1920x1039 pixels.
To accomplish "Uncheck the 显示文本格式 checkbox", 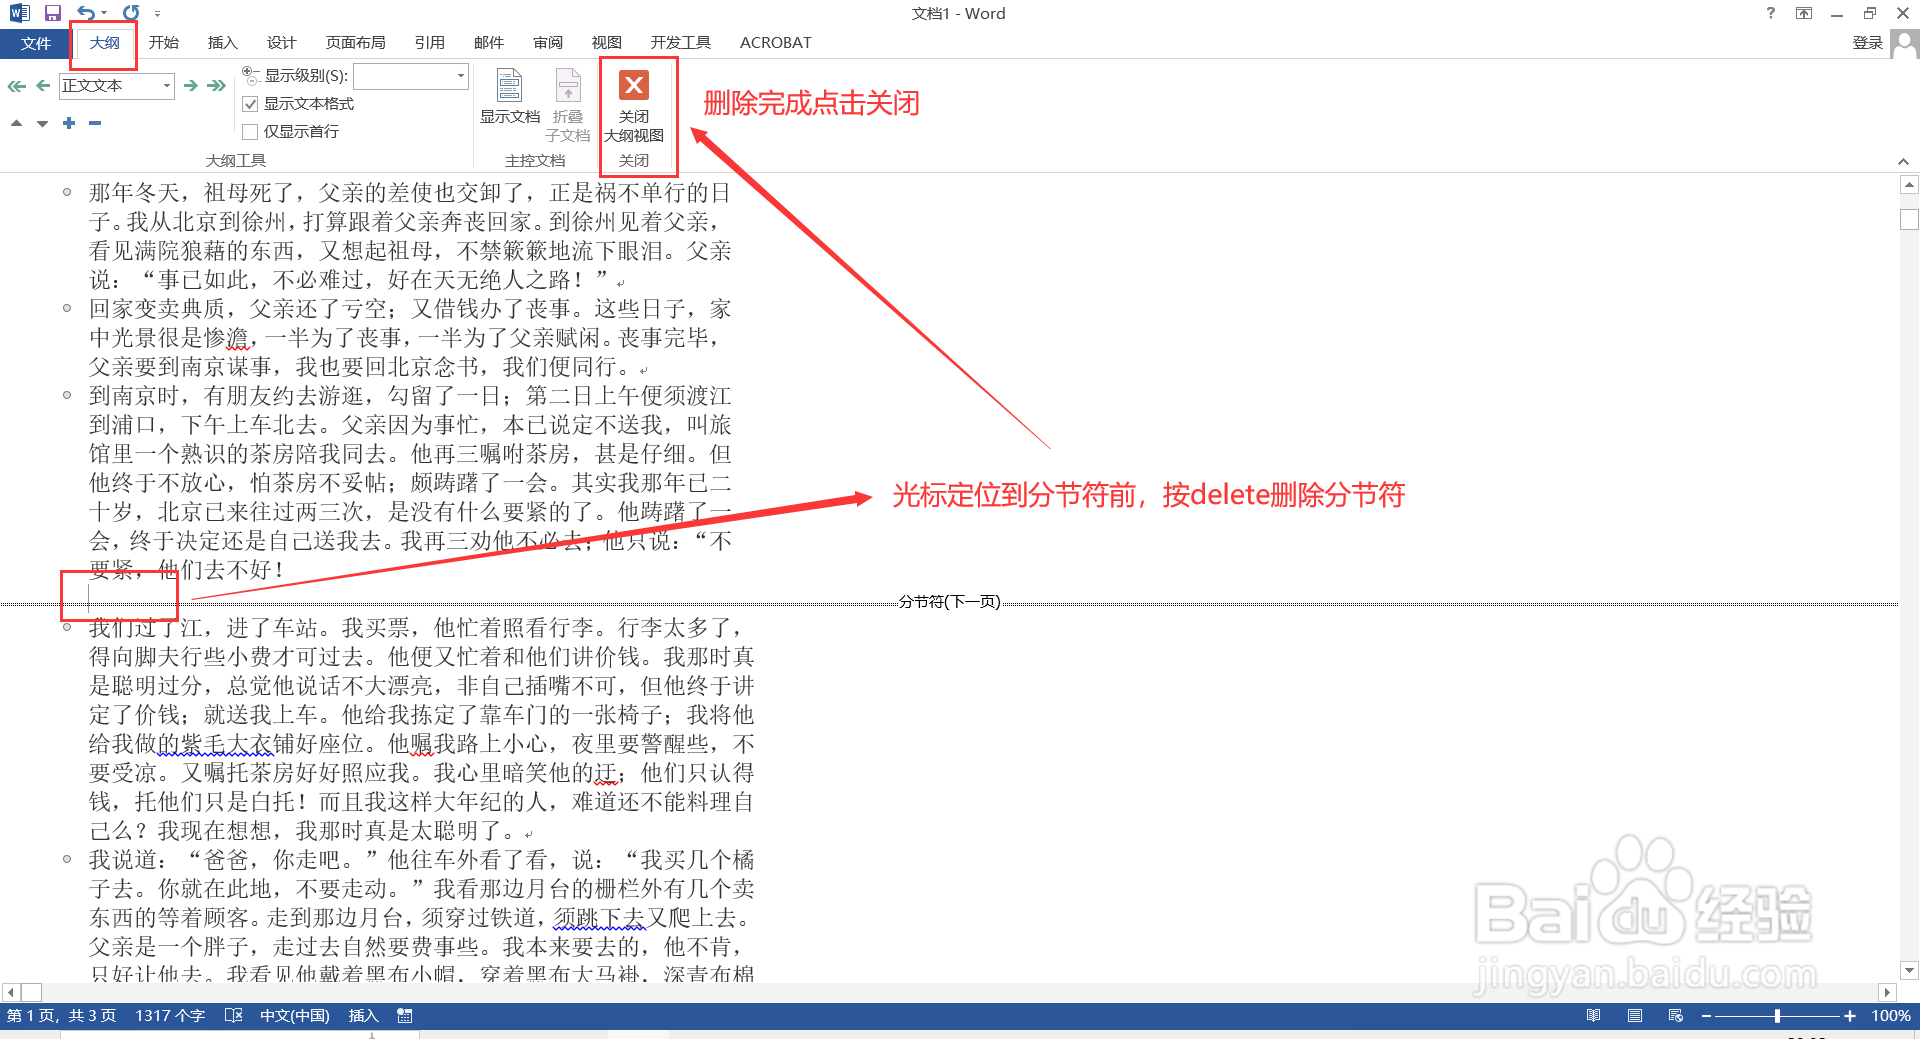I will coord(251,104).
